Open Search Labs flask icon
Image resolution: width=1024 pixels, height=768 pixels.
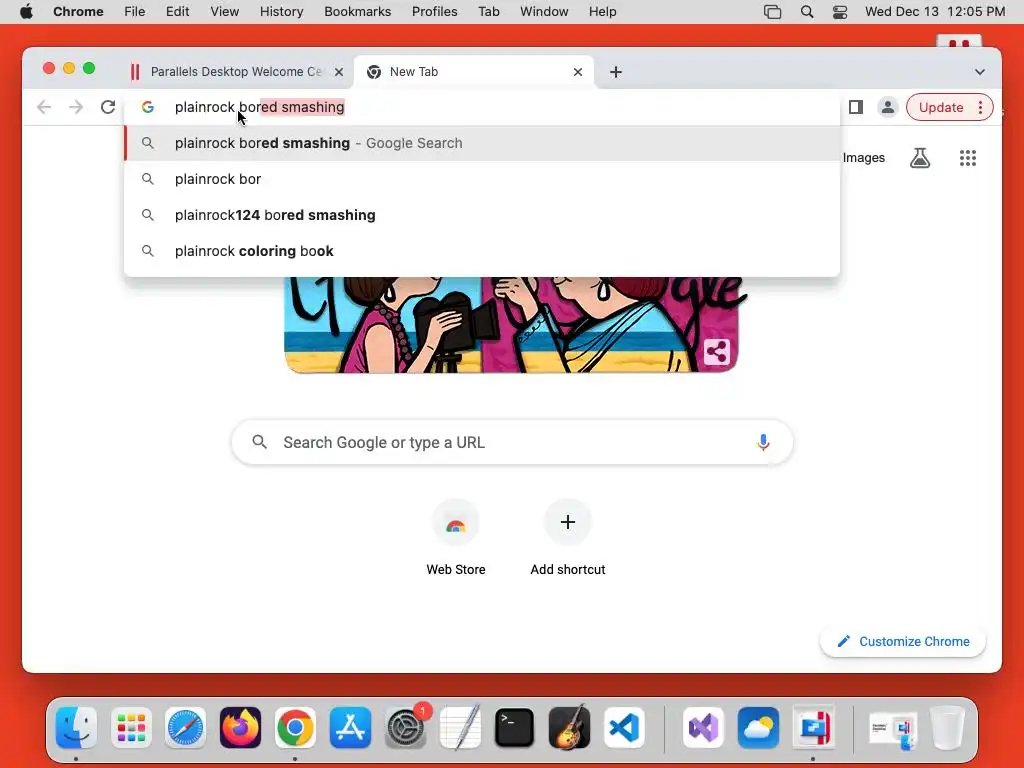coord(920,157)
